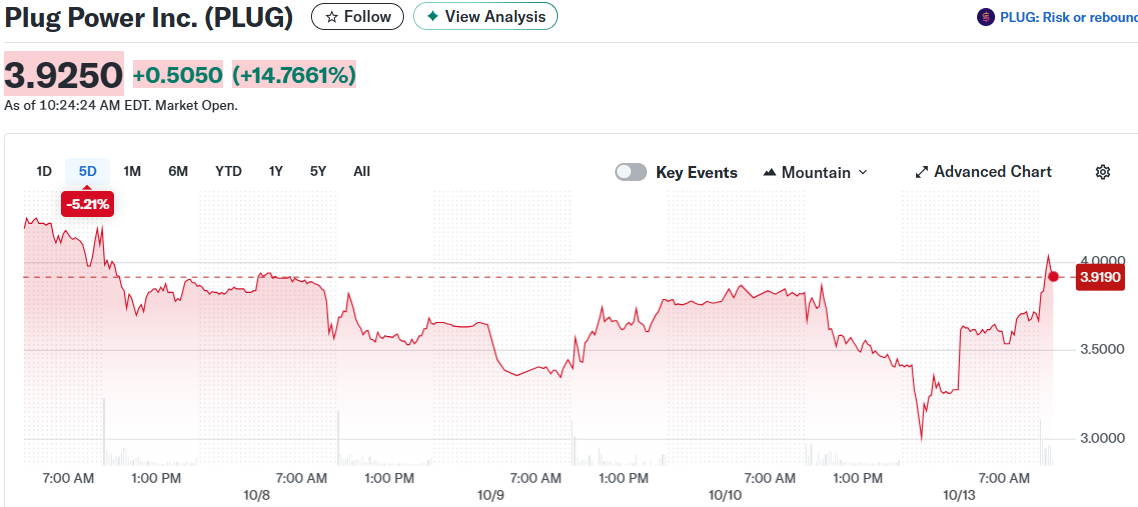The width and height of the screenshot is (1138, 507).
Task: Click the mountain chart type icon
Action: (769, 172)
